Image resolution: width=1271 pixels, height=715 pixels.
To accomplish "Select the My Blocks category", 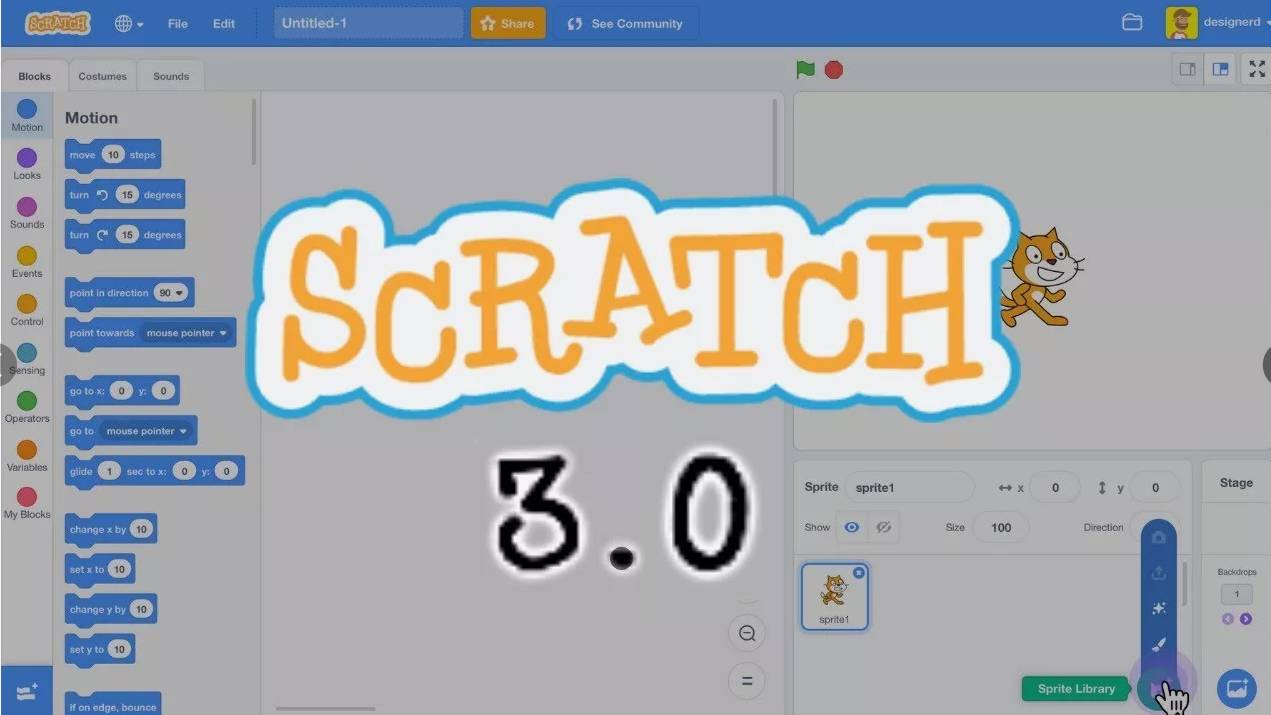I will click(27, 503).
